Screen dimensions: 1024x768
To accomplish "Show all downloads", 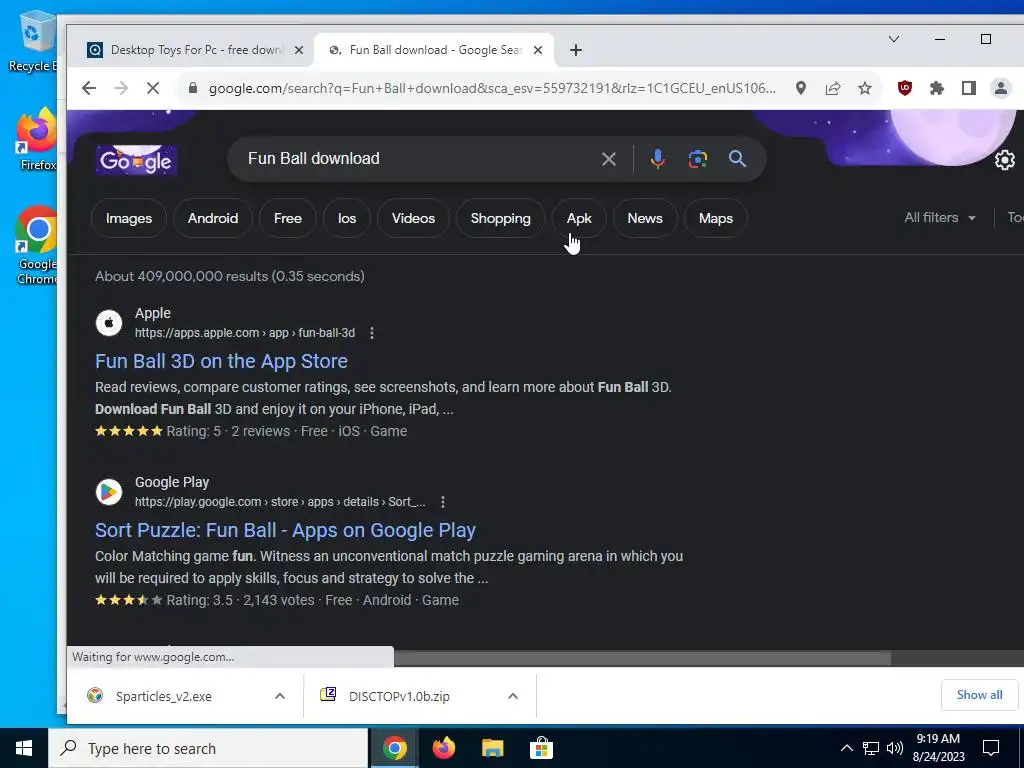I will point(979,695).
